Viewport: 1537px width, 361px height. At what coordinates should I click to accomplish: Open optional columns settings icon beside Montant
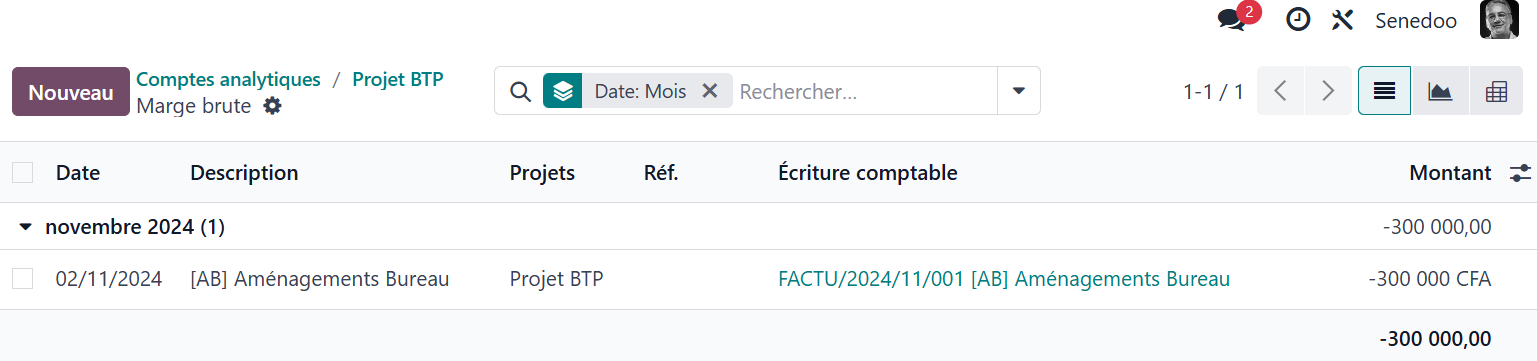pyautogui.click(x=1520, y=173)
